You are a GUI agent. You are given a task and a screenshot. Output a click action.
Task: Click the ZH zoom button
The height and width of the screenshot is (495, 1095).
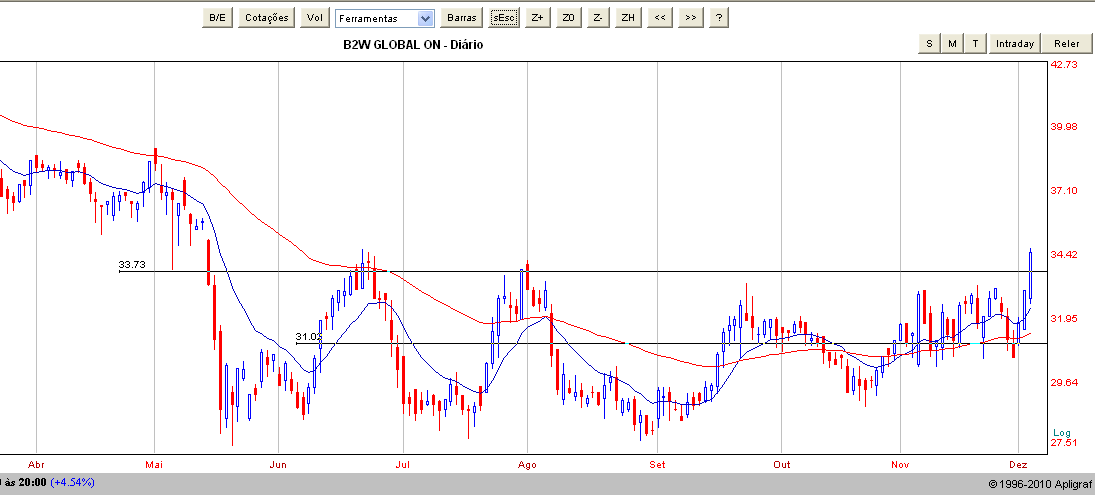[629, 18]
